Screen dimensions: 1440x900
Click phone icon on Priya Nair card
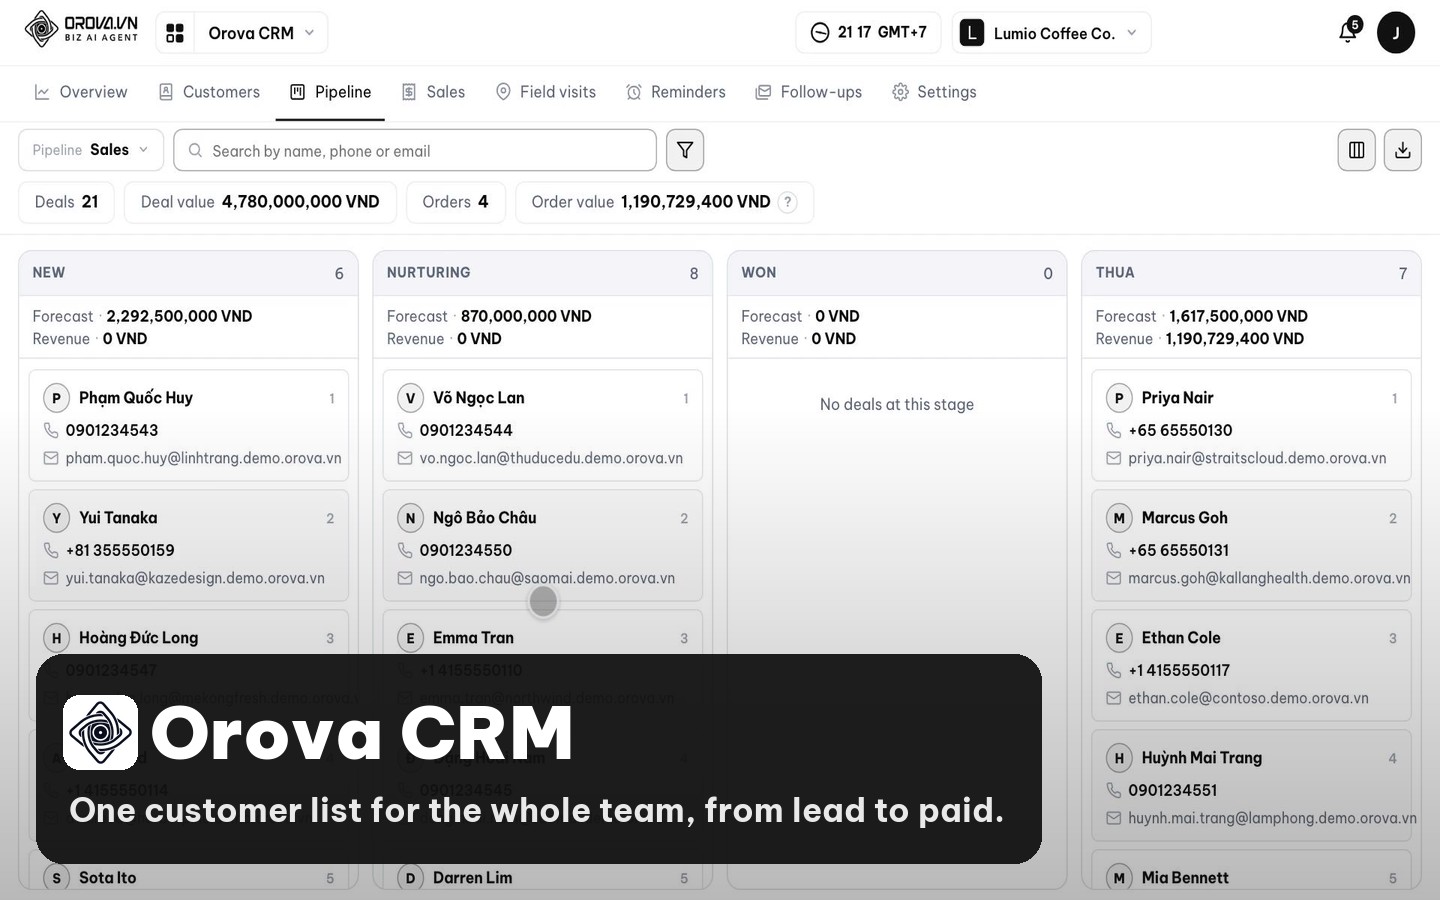(x=1113, y=430)
